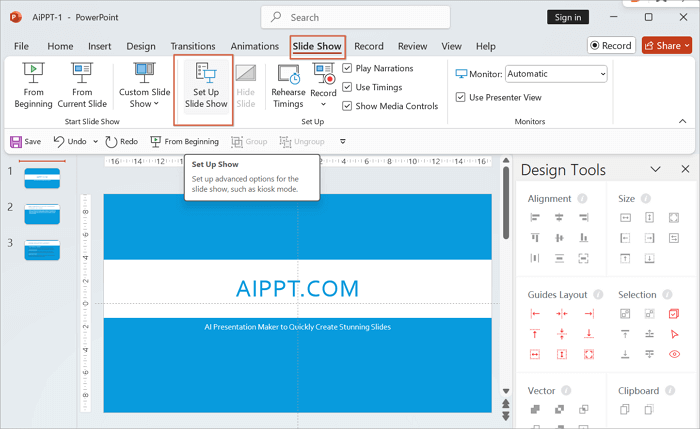Viewport: 700px width, 429px height.
Task: Expand Custom Slide Show menu
Action: point(144,86)
